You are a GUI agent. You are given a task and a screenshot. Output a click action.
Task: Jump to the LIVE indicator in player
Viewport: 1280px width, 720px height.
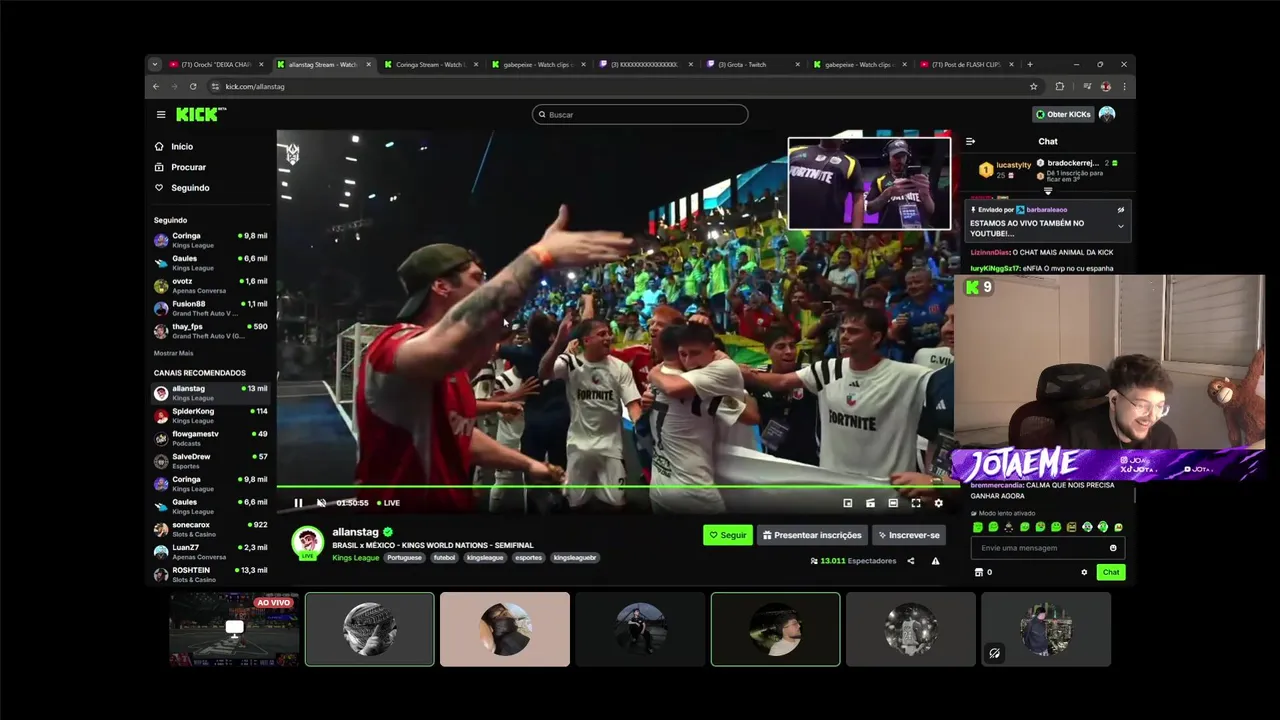(388, 503)
